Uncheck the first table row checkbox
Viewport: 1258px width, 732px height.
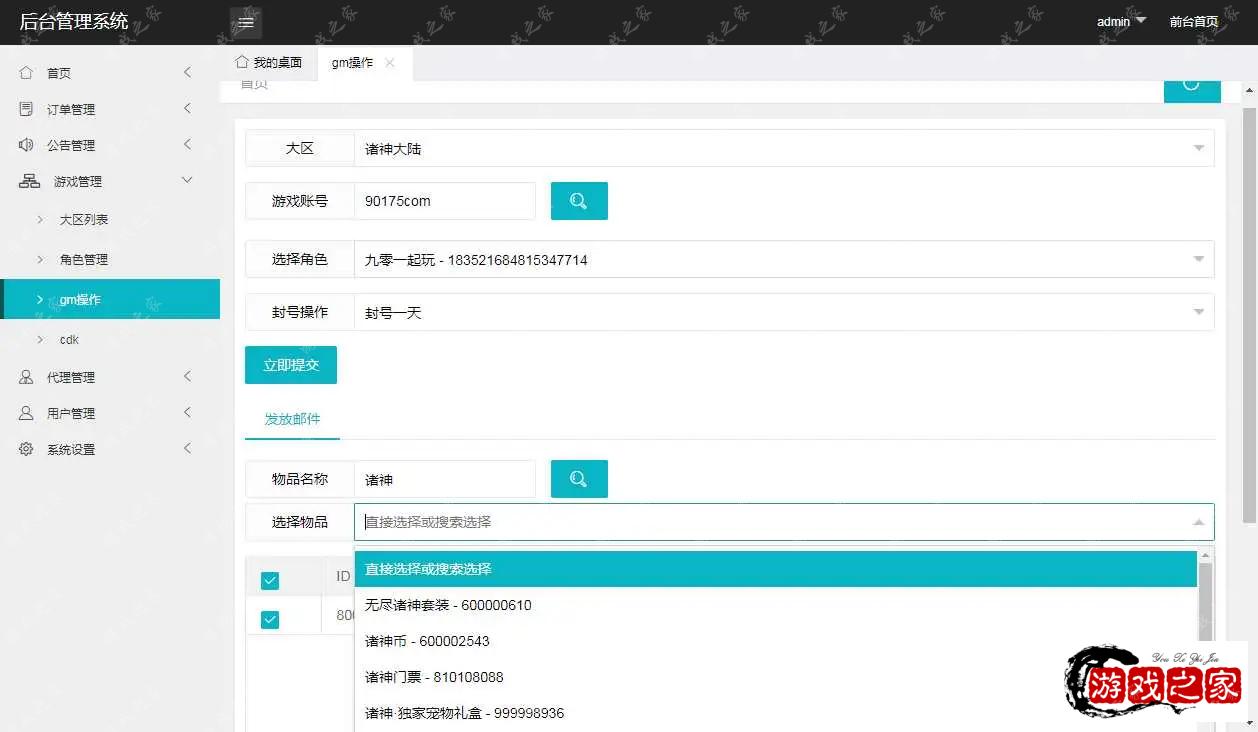[270, 620]
